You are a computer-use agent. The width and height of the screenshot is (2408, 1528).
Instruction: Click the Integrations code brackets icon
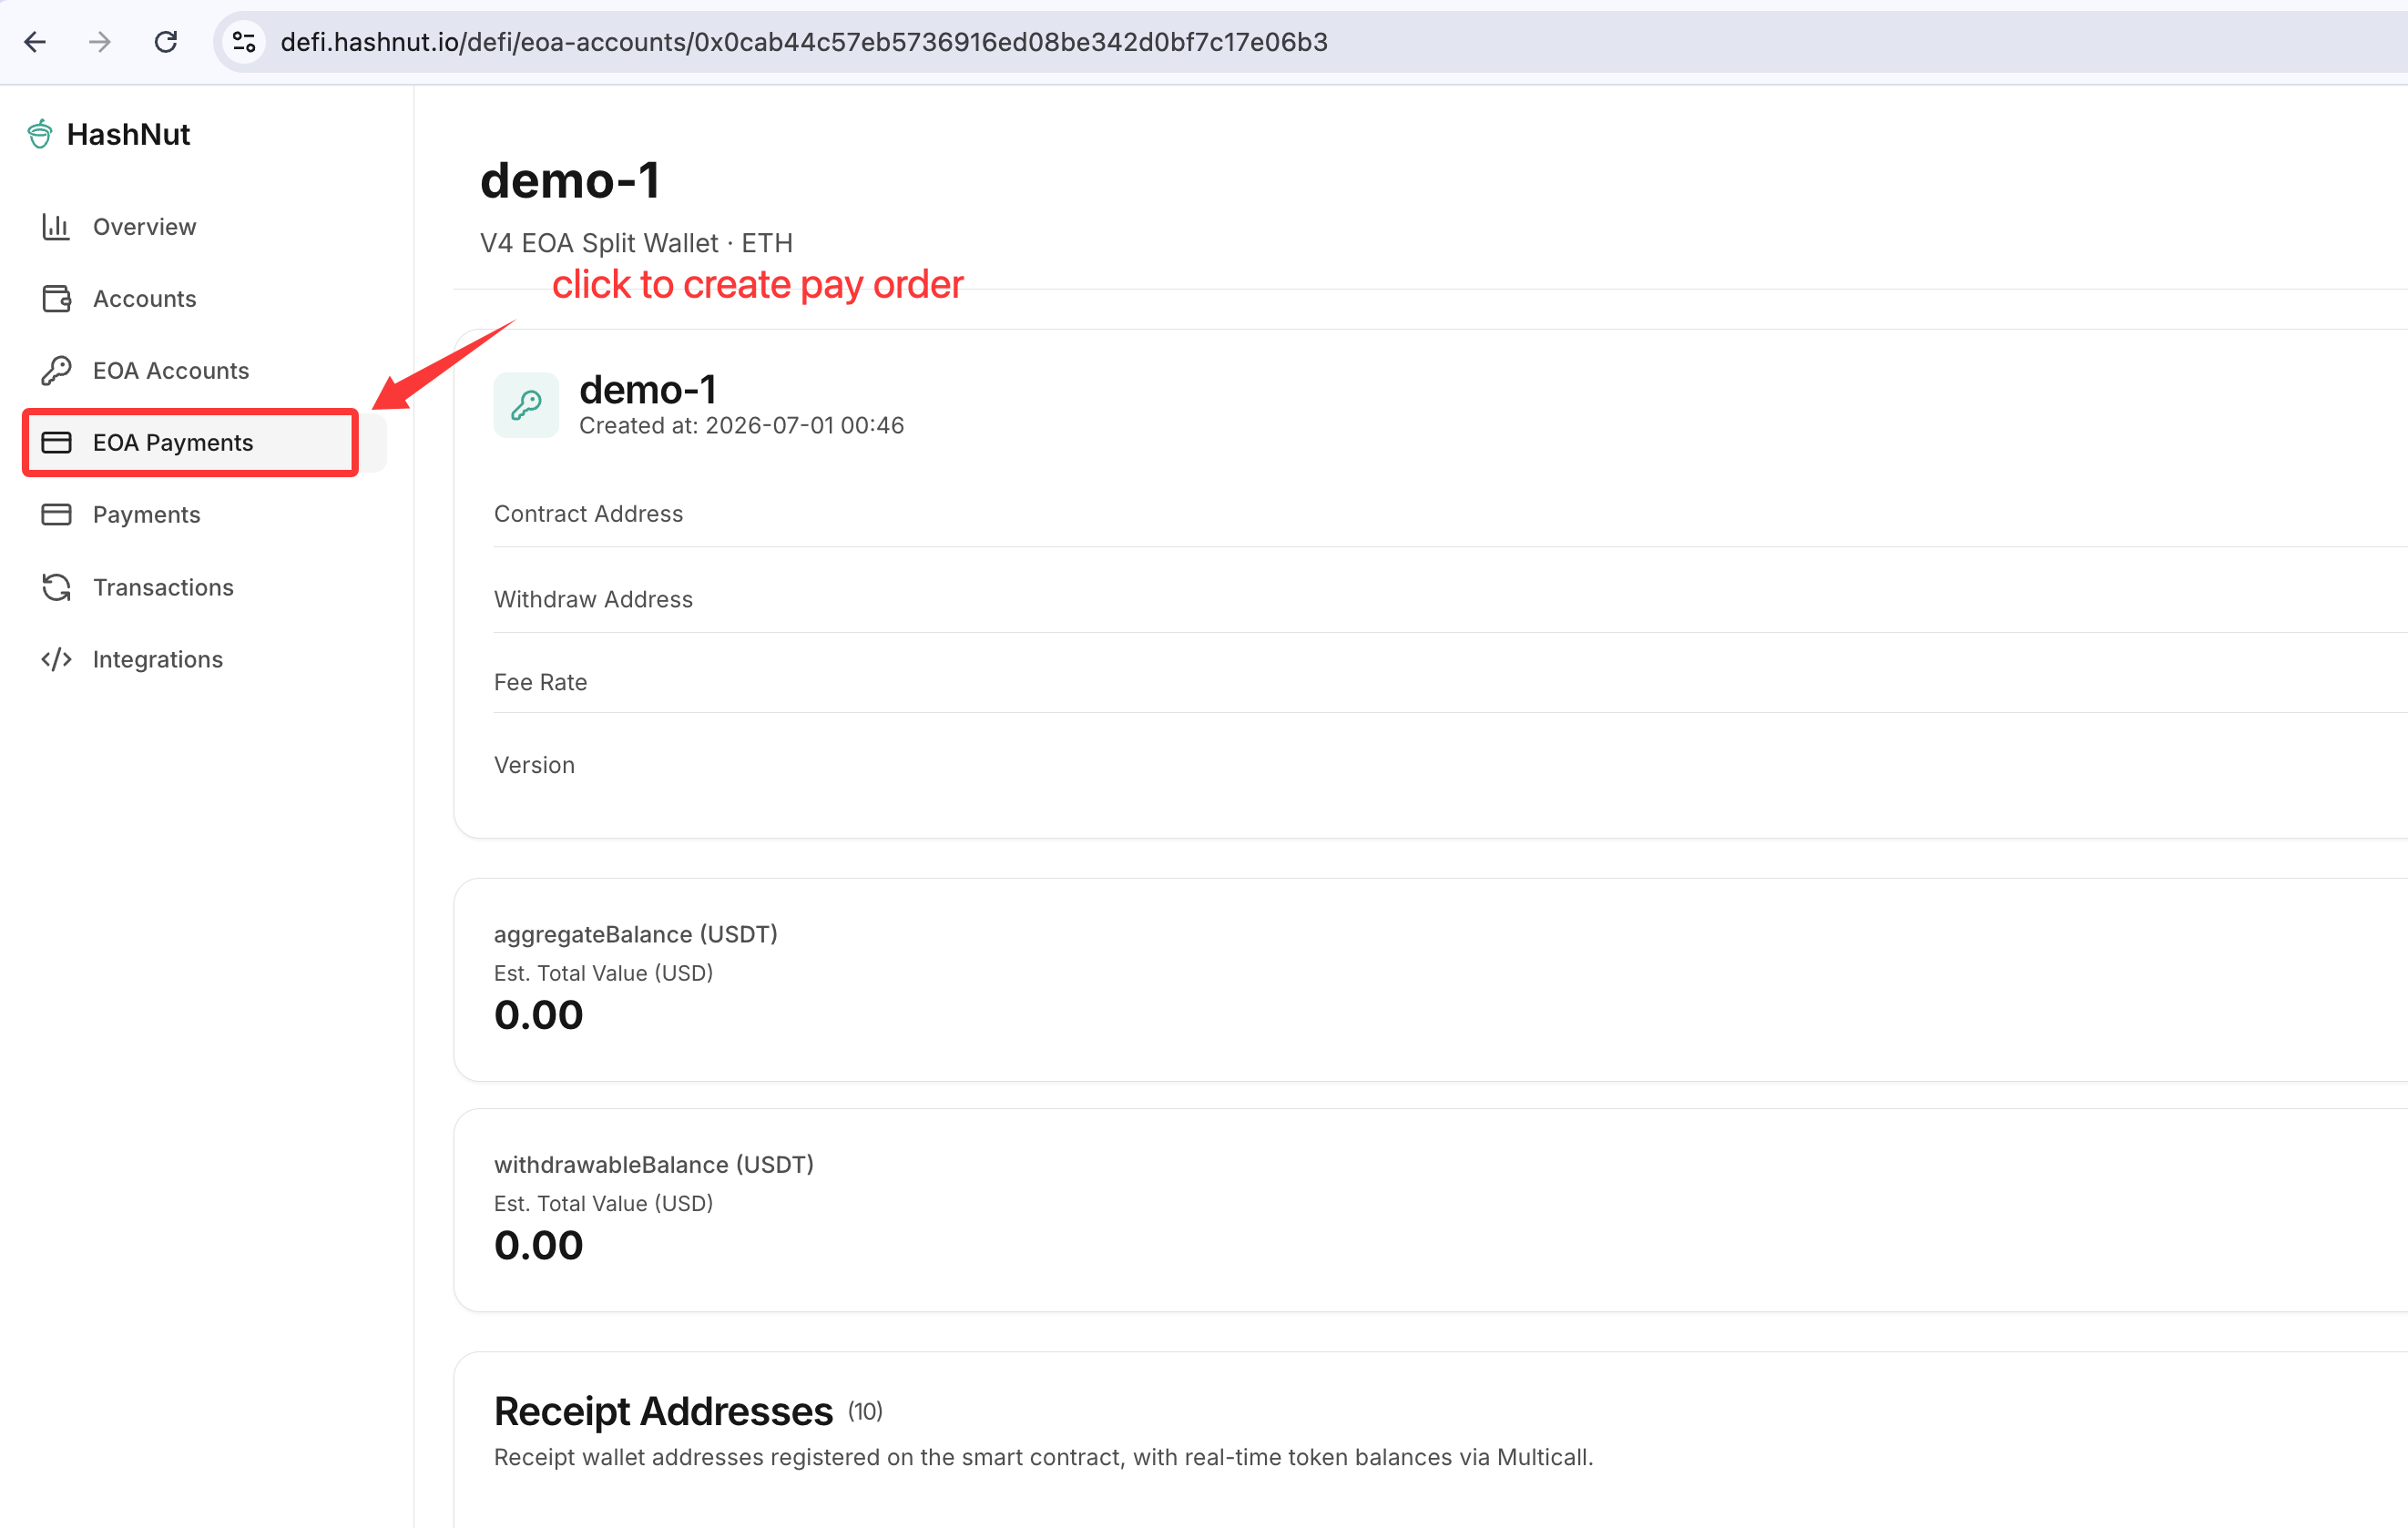click(56, 659)
